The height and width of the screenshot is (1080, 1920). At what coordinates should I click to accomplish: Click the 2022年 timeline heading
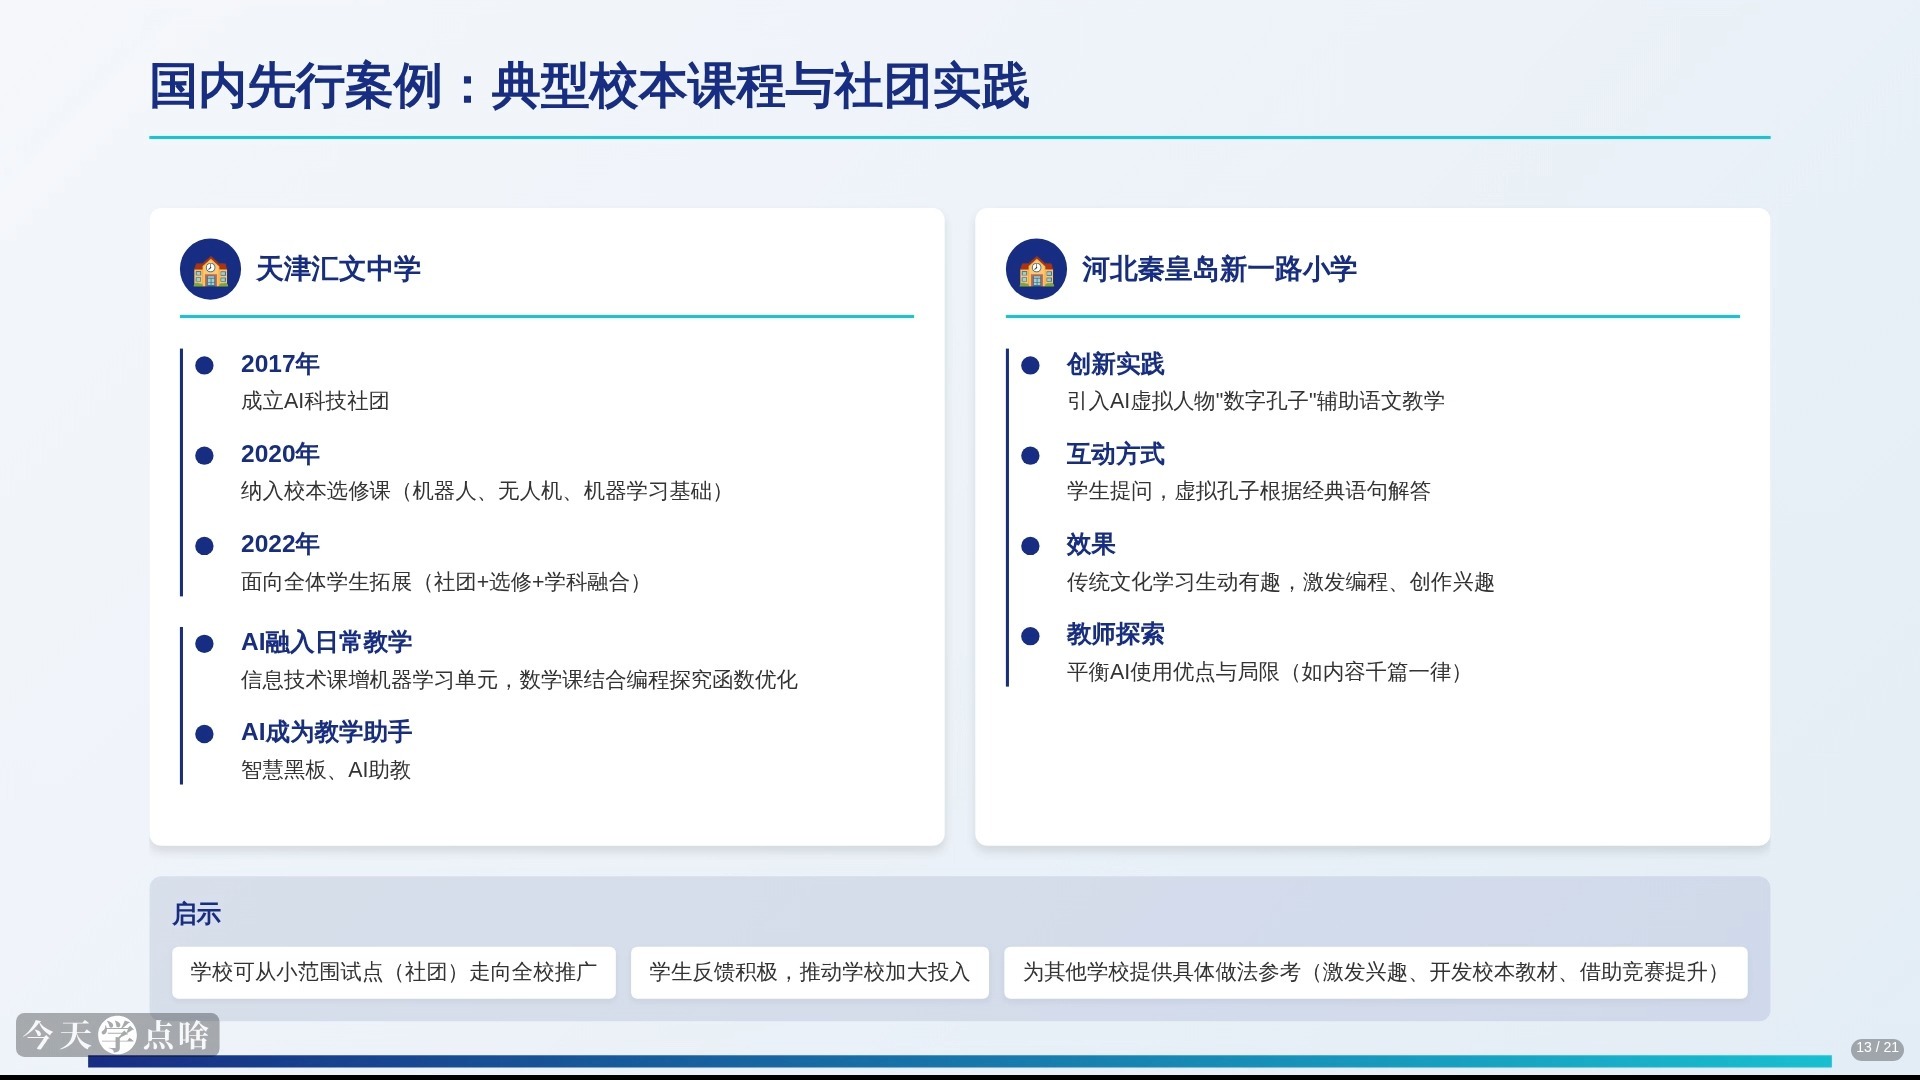coord(280,544)
